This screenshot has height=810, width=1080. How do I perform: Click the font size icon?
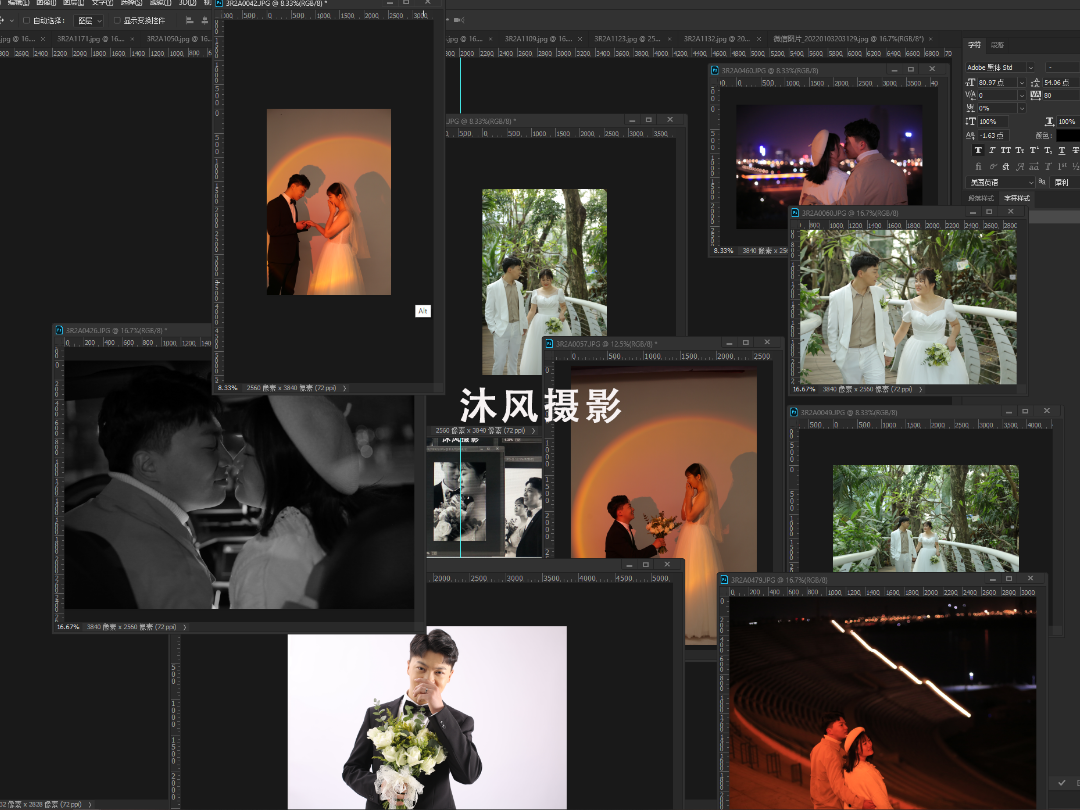point(971,83)
